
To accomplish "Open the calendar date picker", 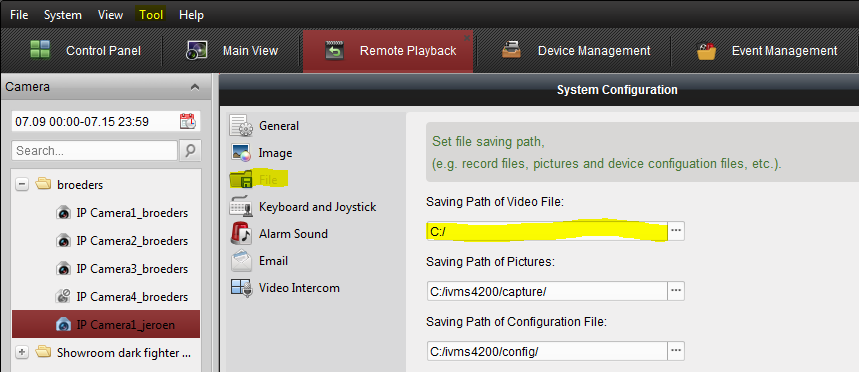I will click(187, 121).
